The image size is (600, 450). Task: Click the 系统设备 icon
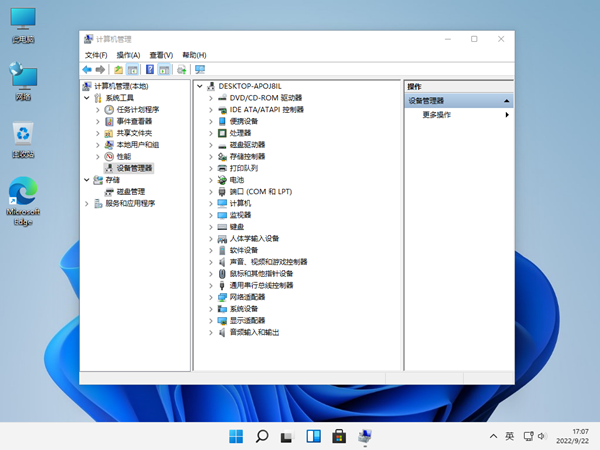[x=222, y=309]
